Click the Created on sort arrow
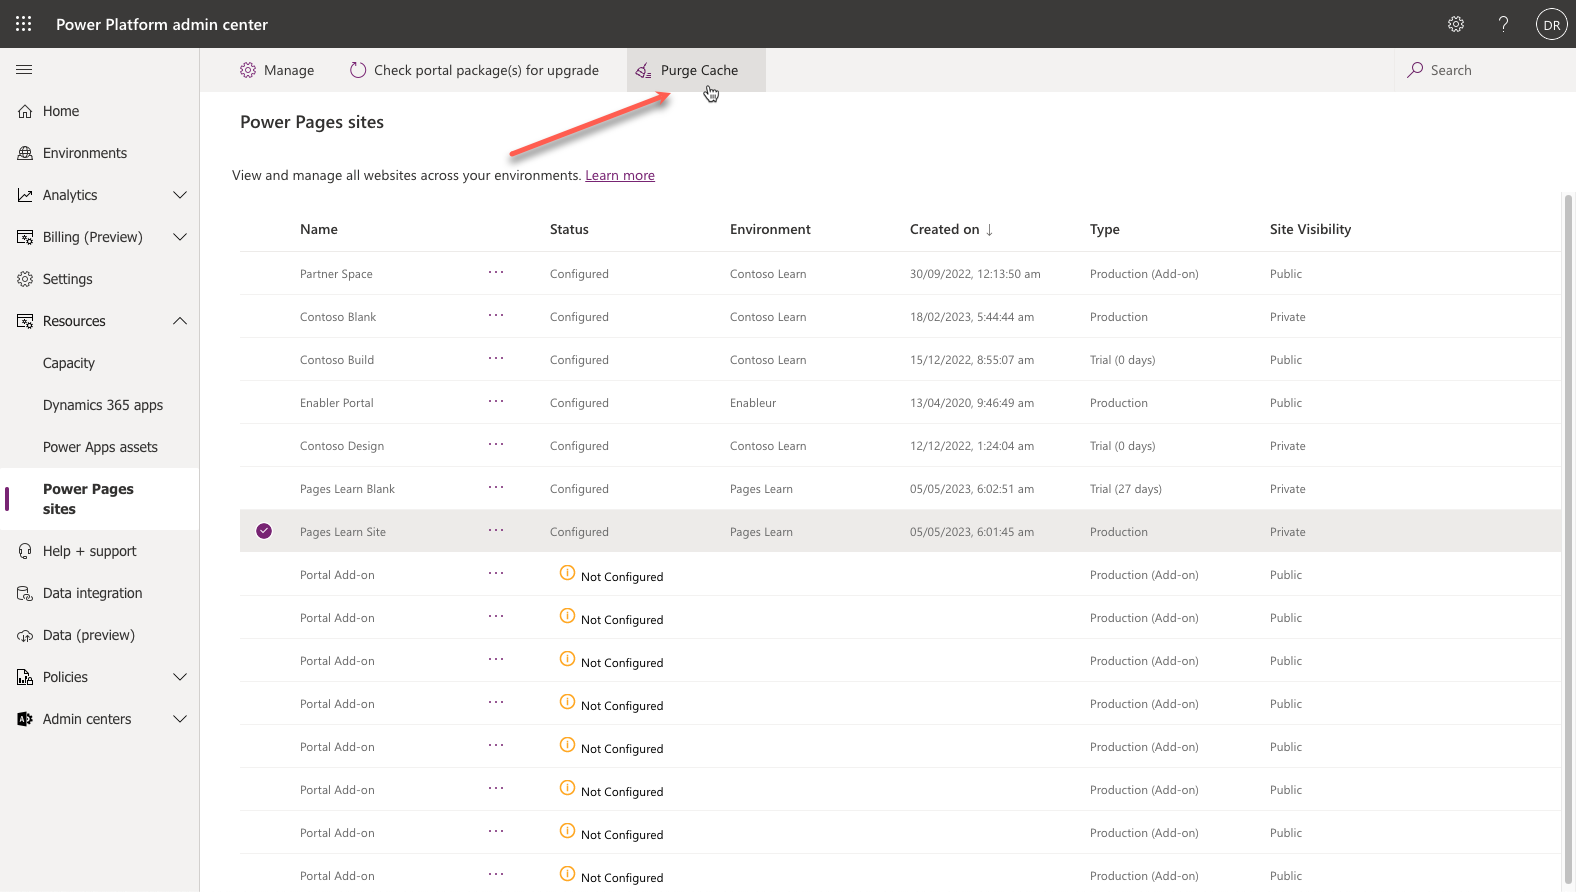The height and width of the screenshot is (892, 1576). tap(989, 230)
